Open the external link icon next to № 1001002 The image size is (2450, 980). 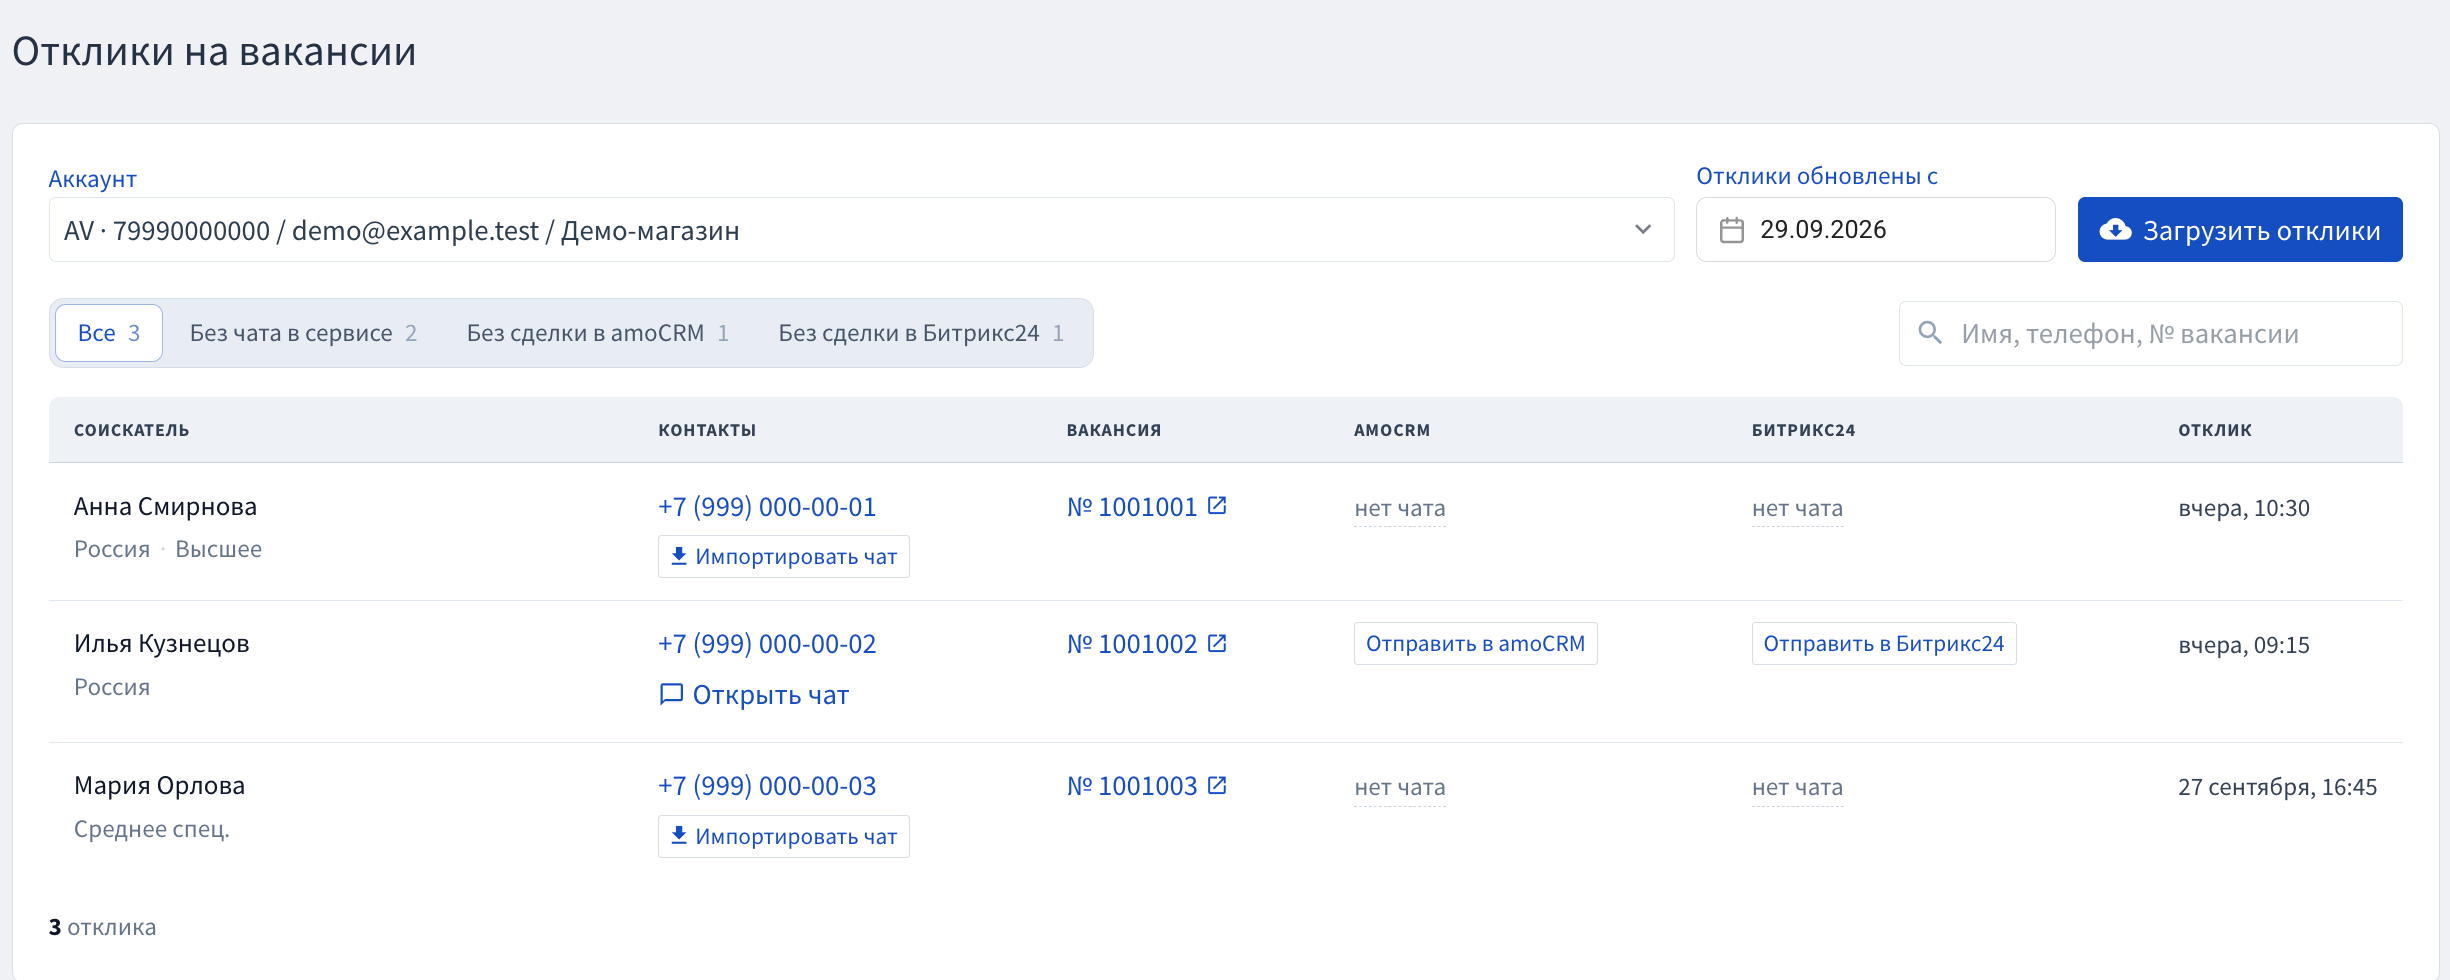click(1217, 643)
